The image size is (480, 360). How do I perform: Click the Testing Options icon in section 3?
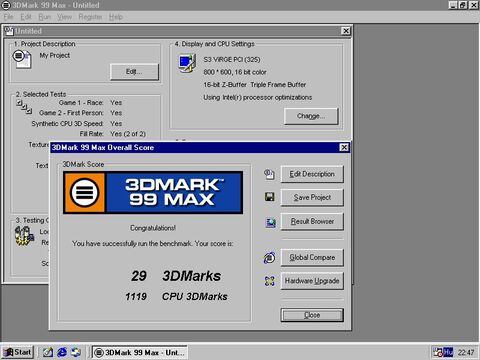point(24,236)
